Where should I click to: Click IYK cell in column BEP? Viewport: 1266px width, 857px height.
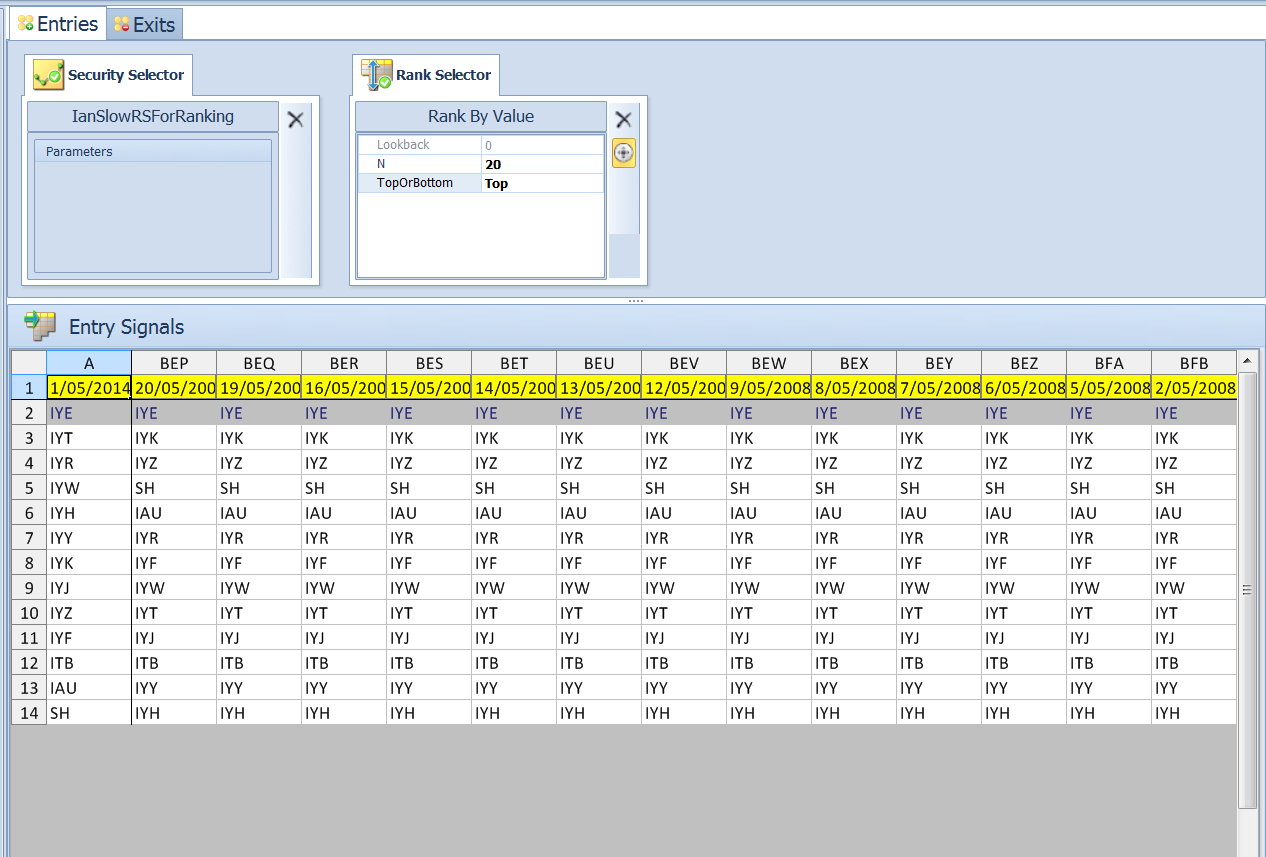tap(174, 438)
